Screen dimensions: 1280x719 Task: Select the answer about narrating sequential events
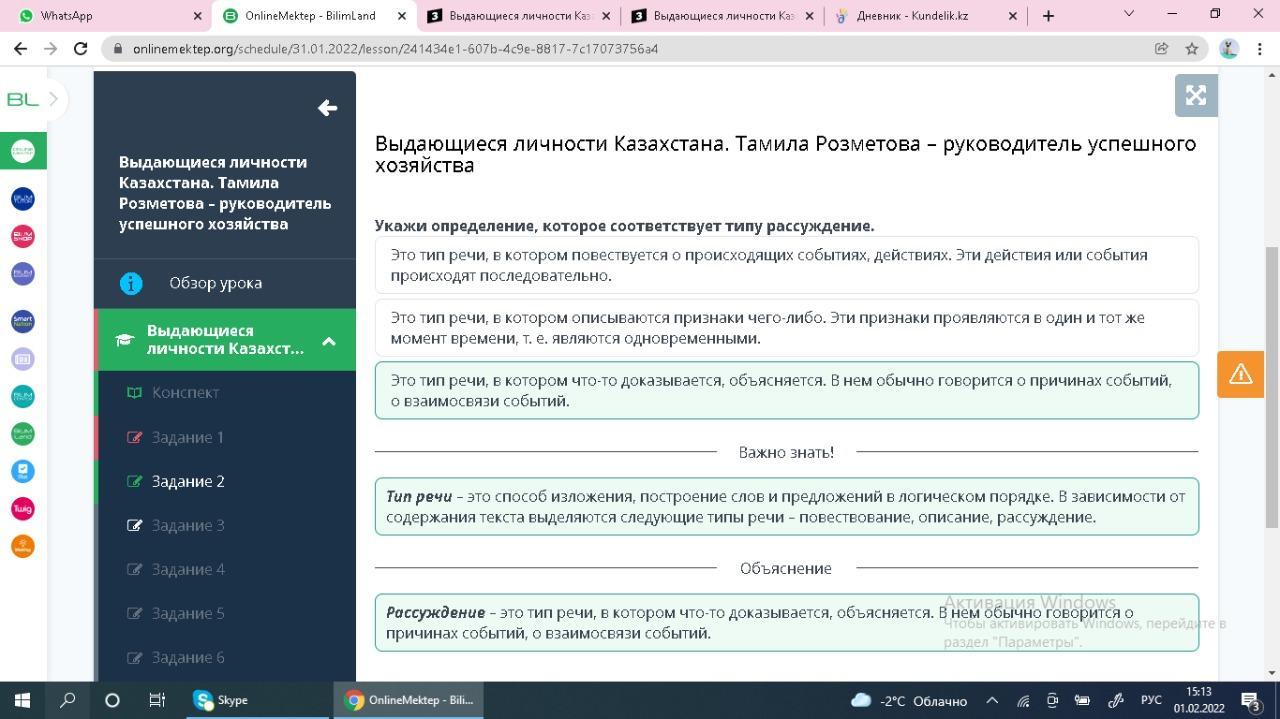(x=786, y=265)
